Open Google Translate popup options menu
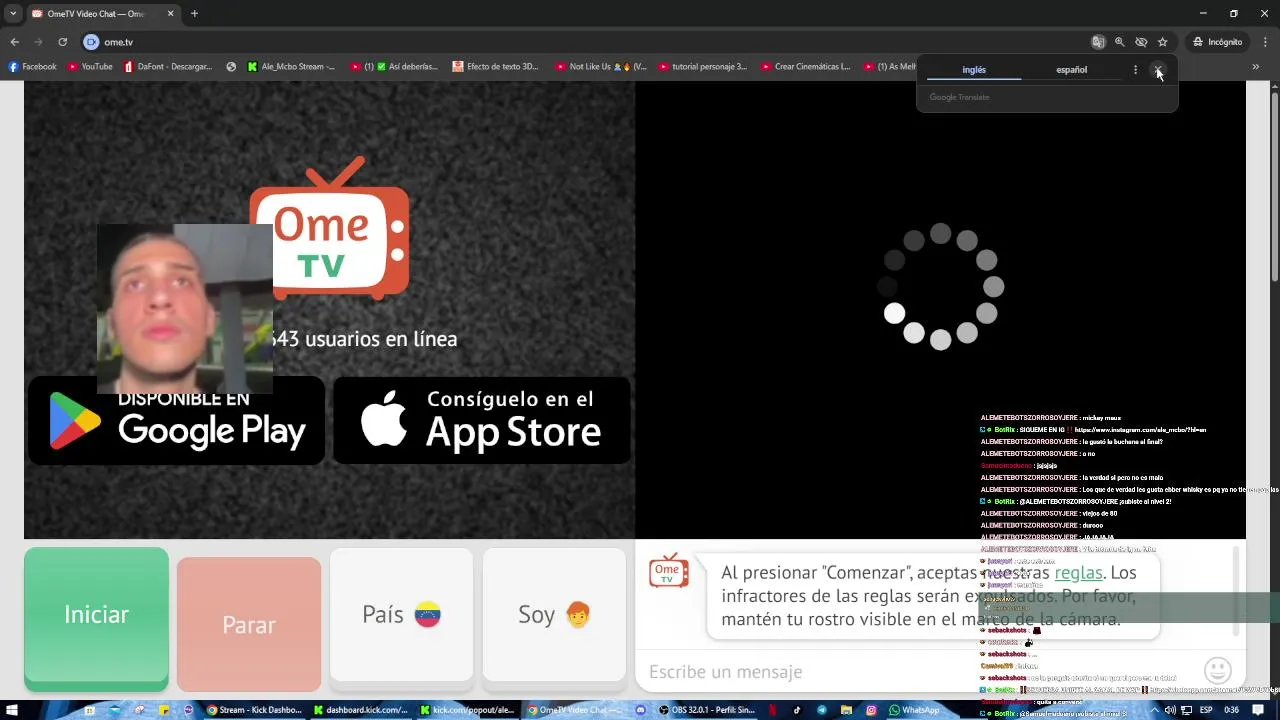This screenshot has height=720, width=1280. (x=1135, y=70)
